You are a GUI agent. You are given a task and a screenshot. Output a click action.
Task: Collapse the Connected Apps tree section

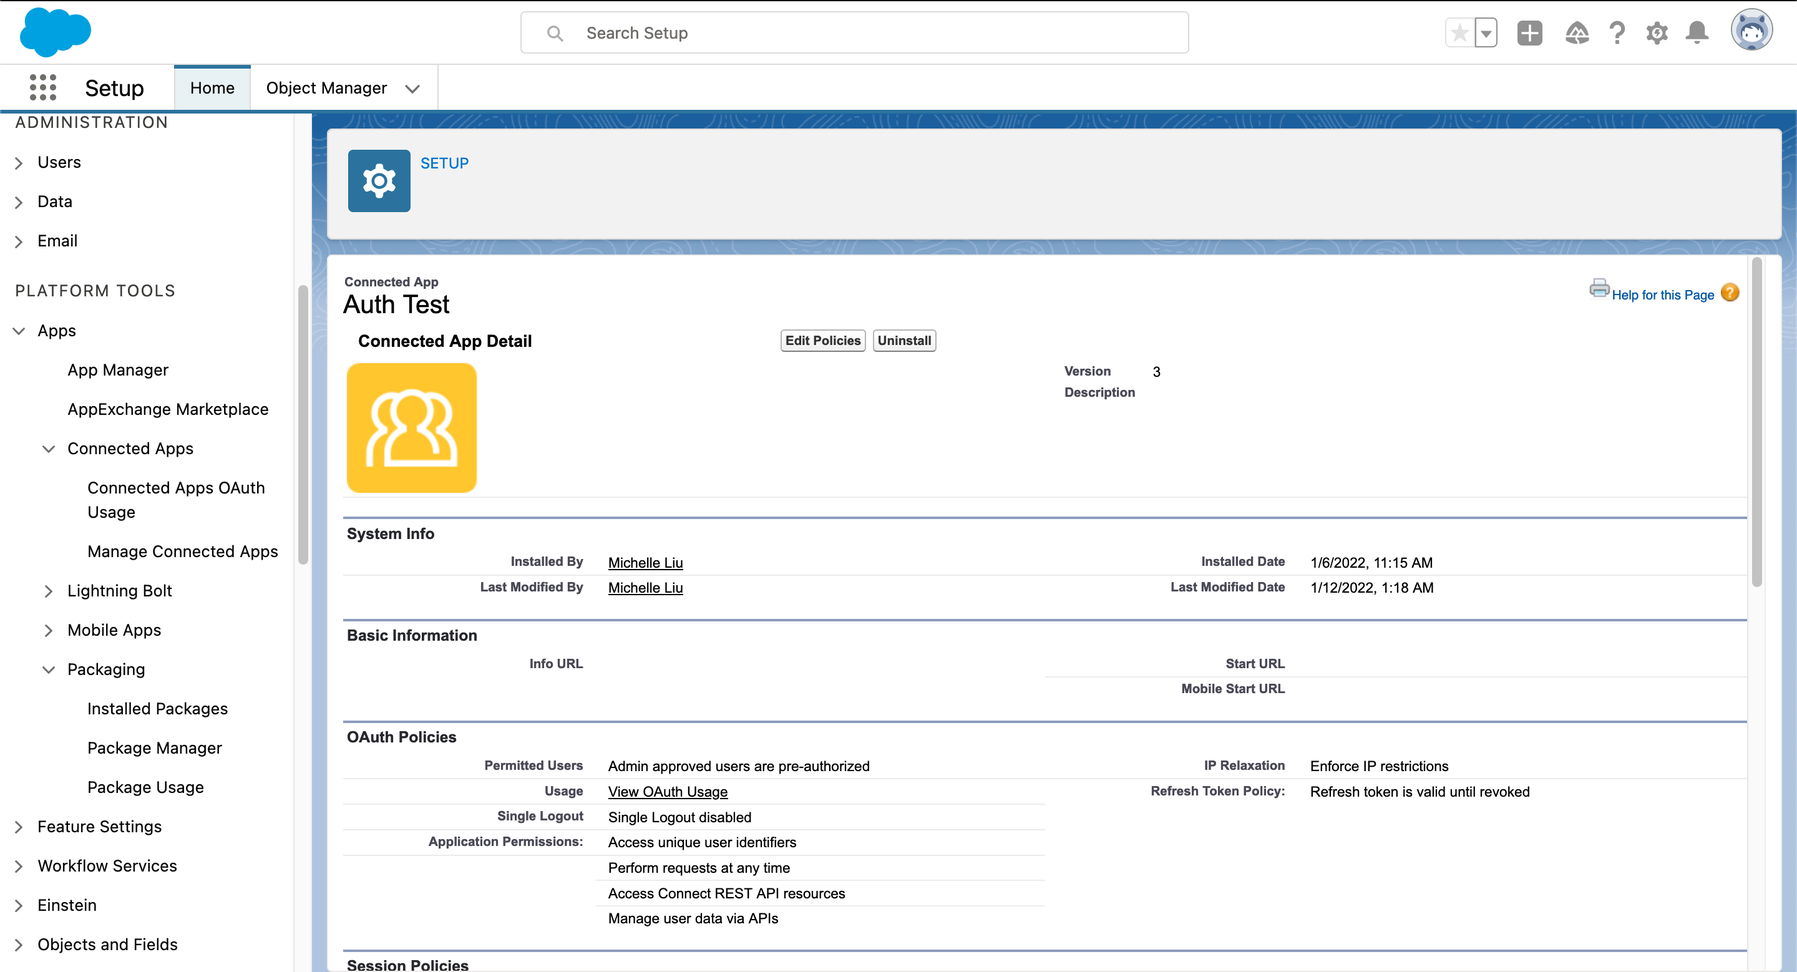(x=48, y=449)
